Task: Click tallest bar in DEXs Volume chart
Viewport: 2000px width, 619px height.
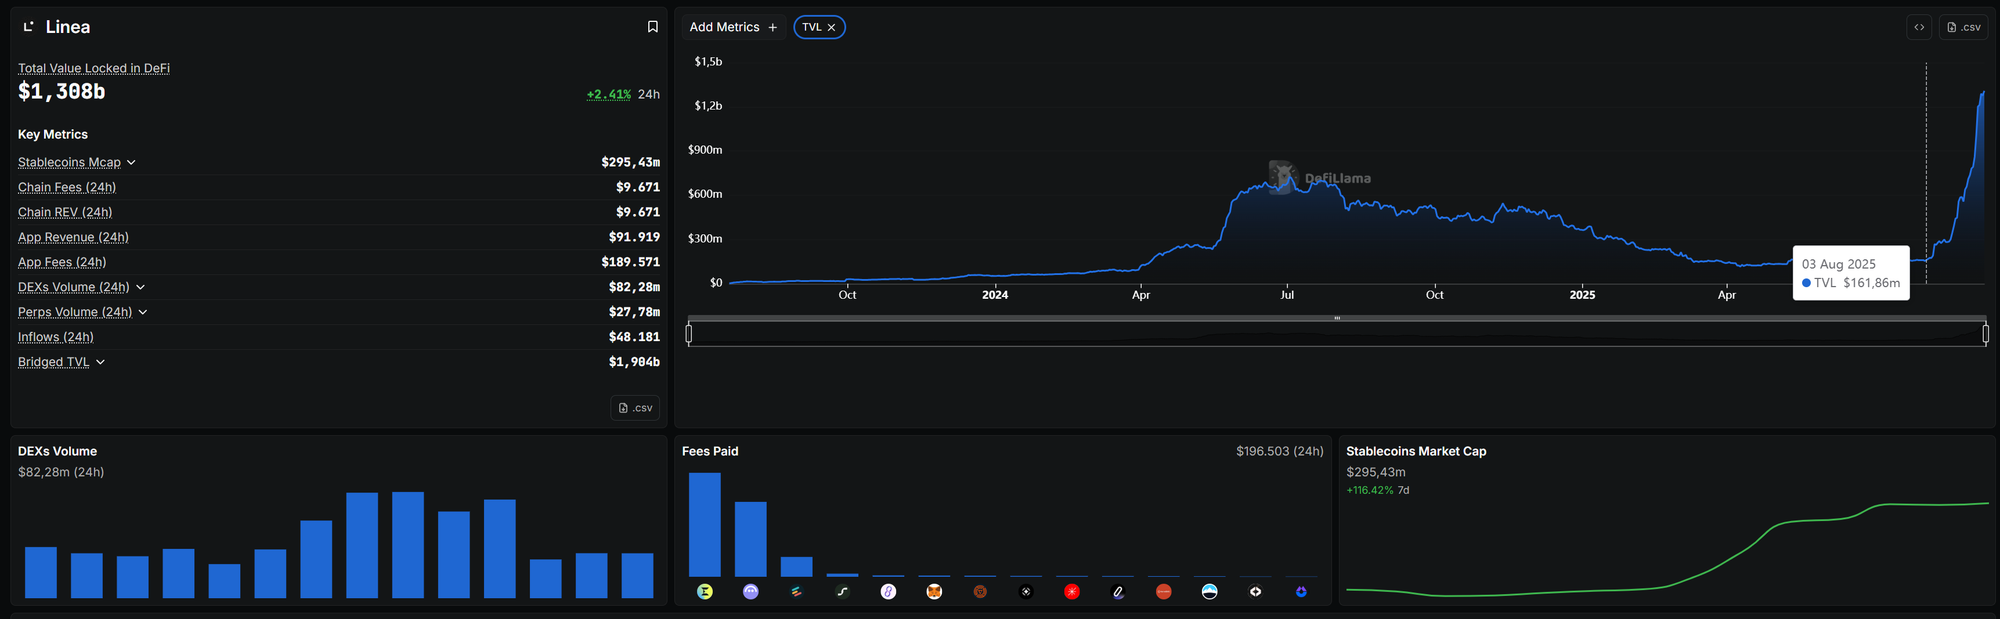Action: (408, 545)
